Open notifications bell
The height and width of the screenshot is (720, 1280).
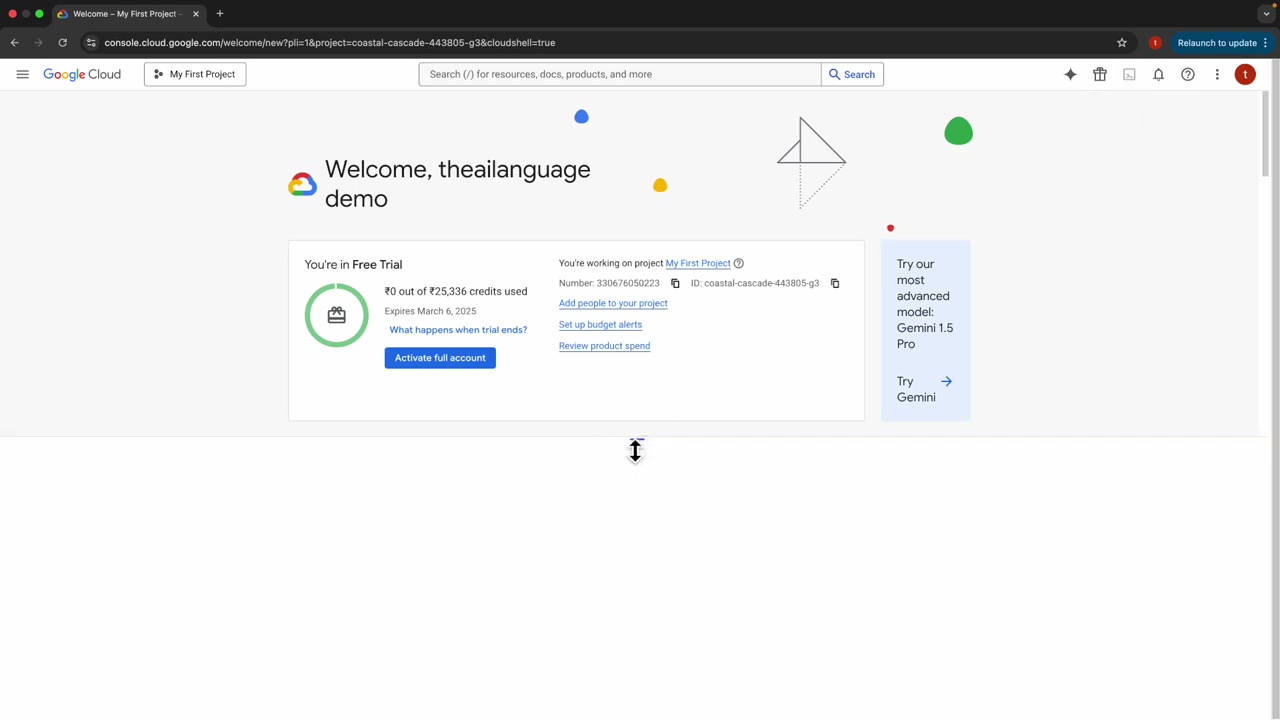[x=1158, y=74]
